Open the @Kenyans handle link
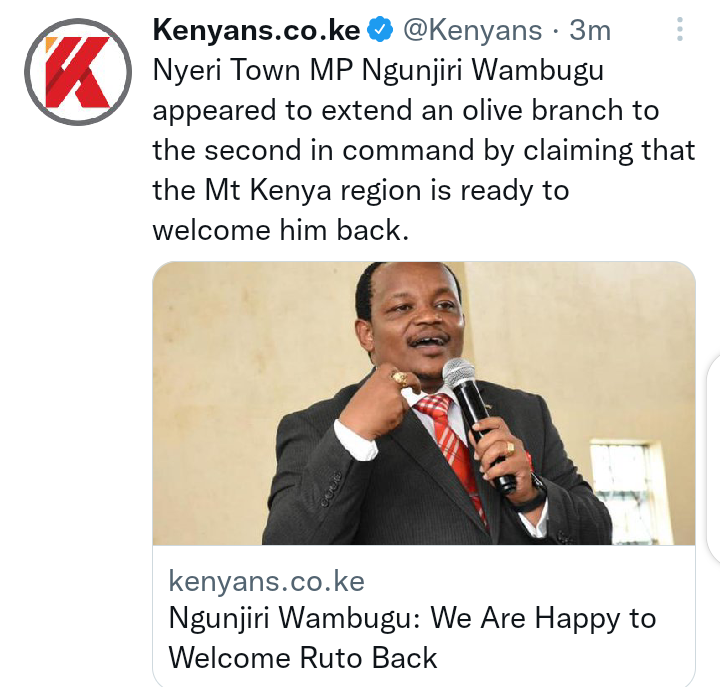Screen dimensions: 720x687 pyautogui.click(x=472, y=30)
